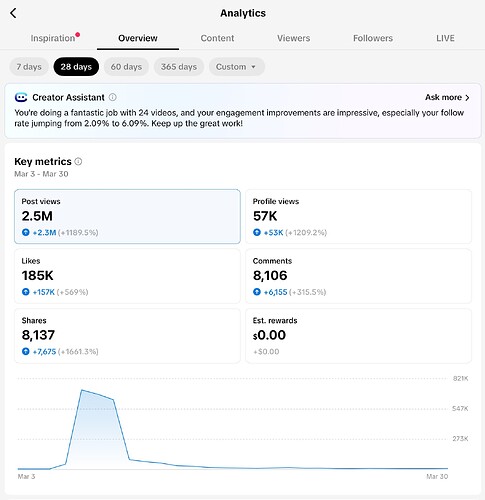Click the peak of the views chart

click(x=82, y=390)
